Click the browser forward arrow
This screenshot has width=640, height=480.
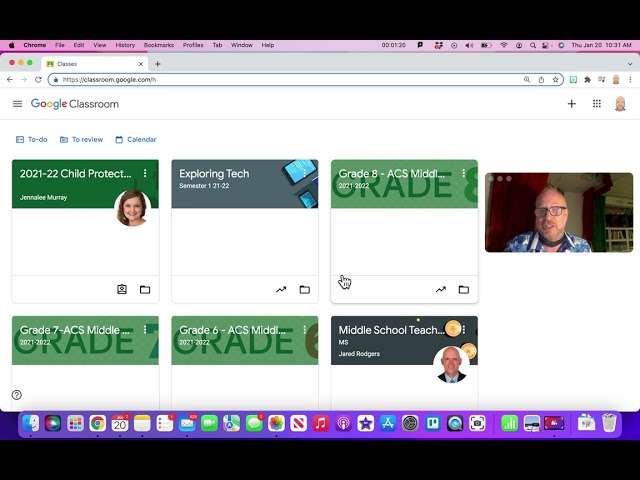[x=24, y=80]
